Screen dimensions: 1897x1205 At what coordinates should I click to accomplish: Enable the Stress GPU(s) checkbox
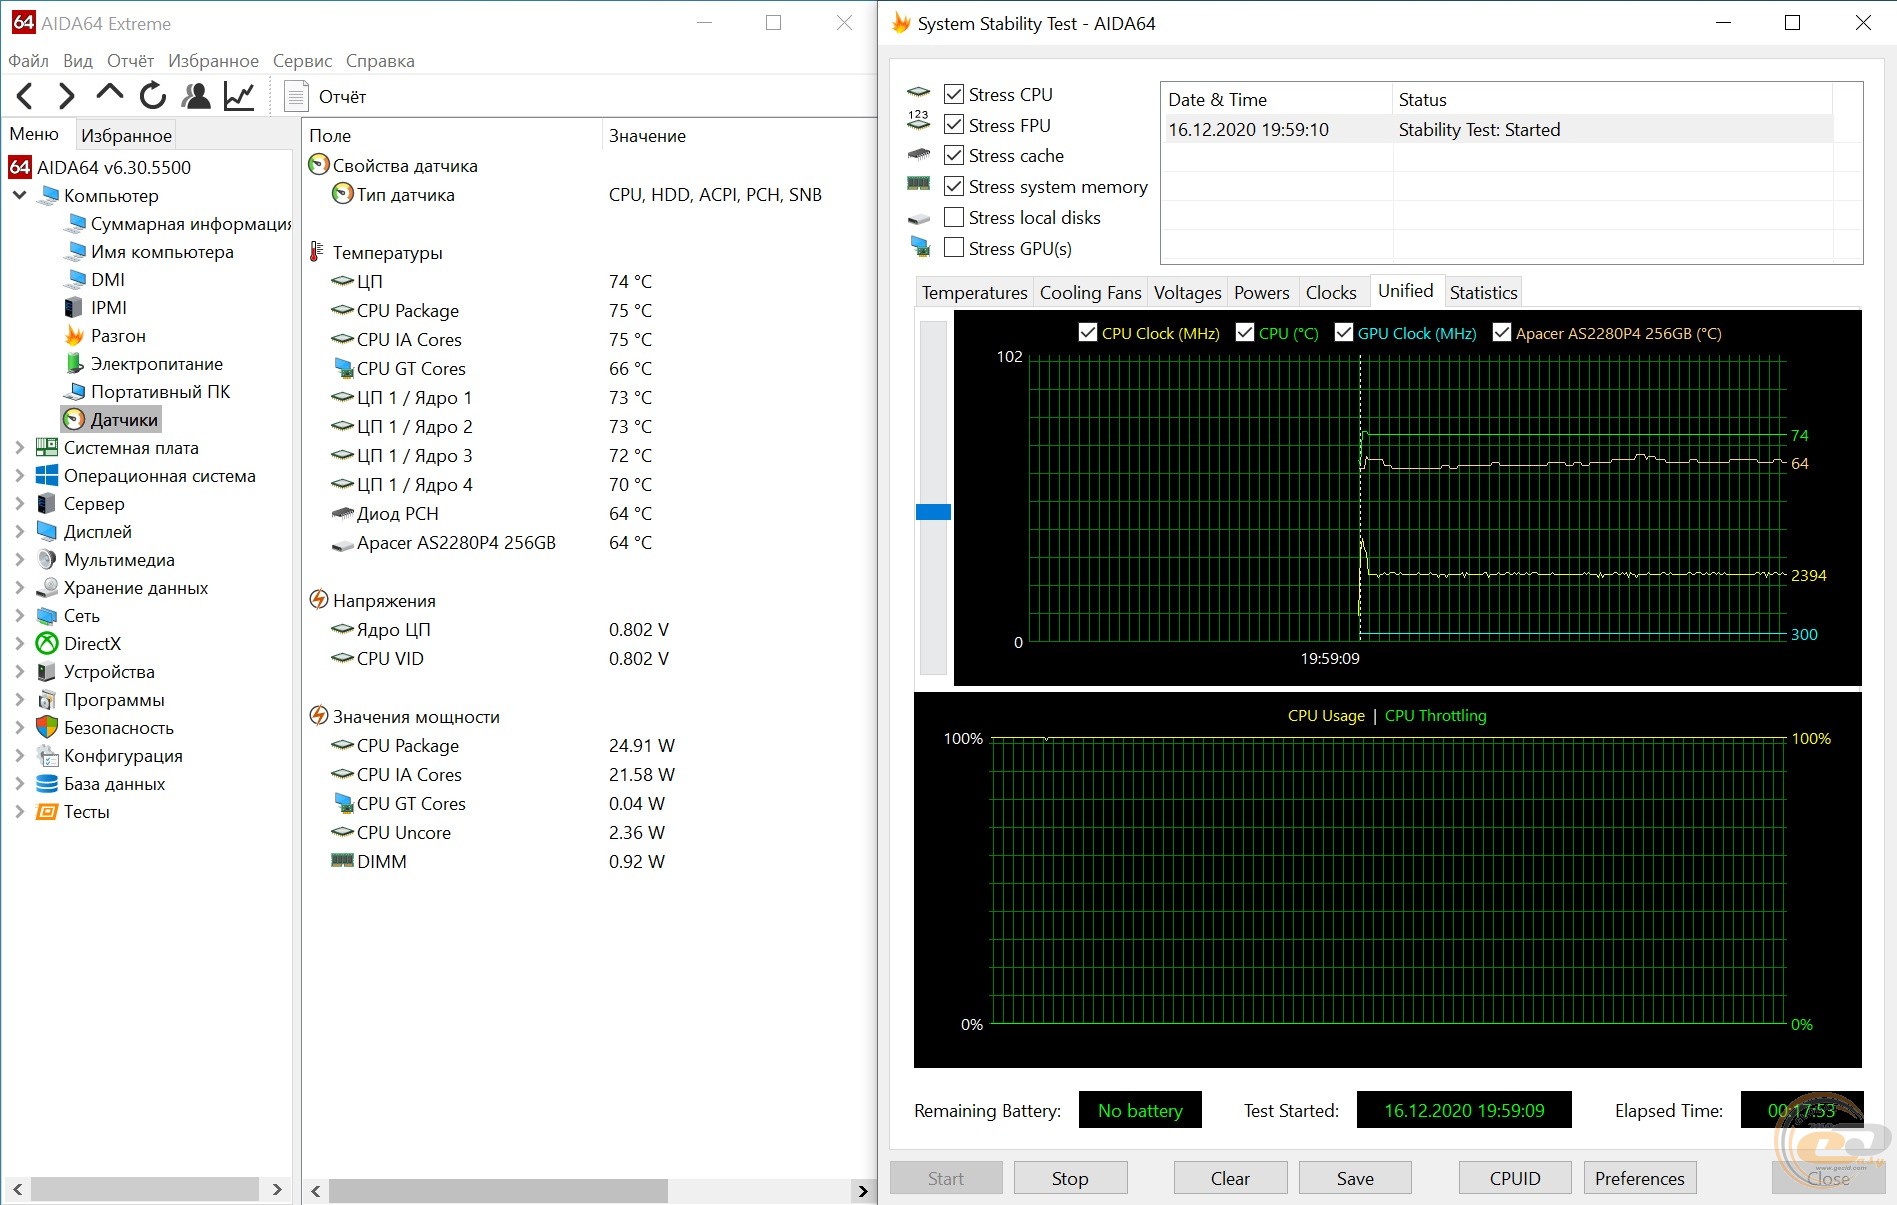coord(954,248)
